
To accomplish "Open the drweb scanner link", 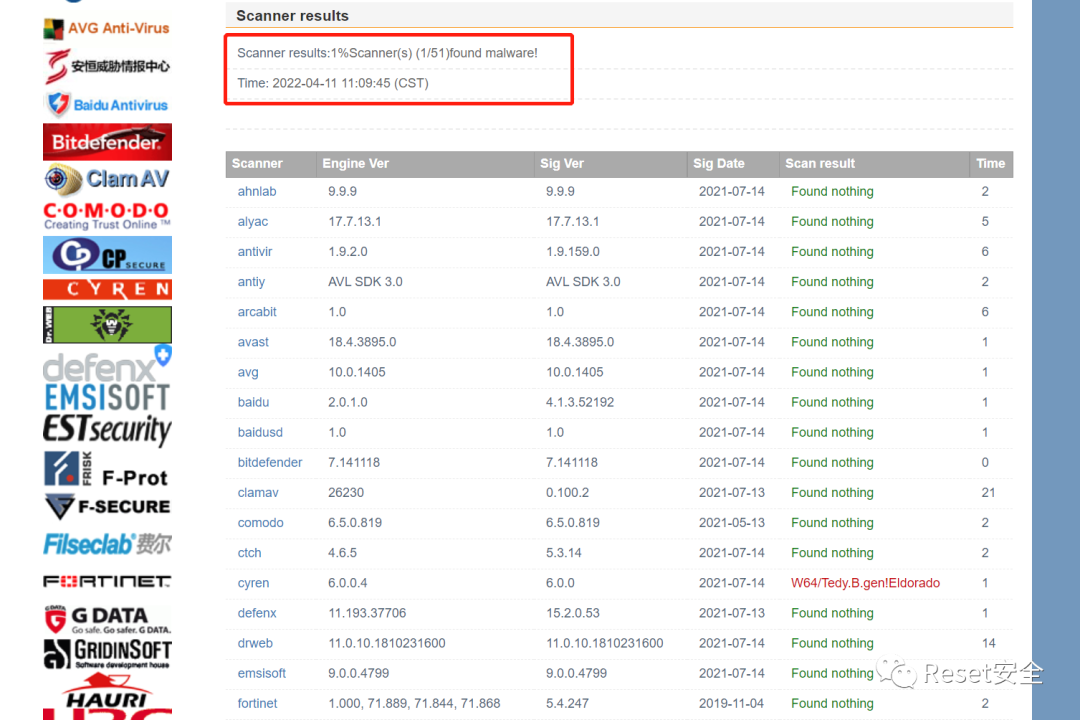I will 255,643.
